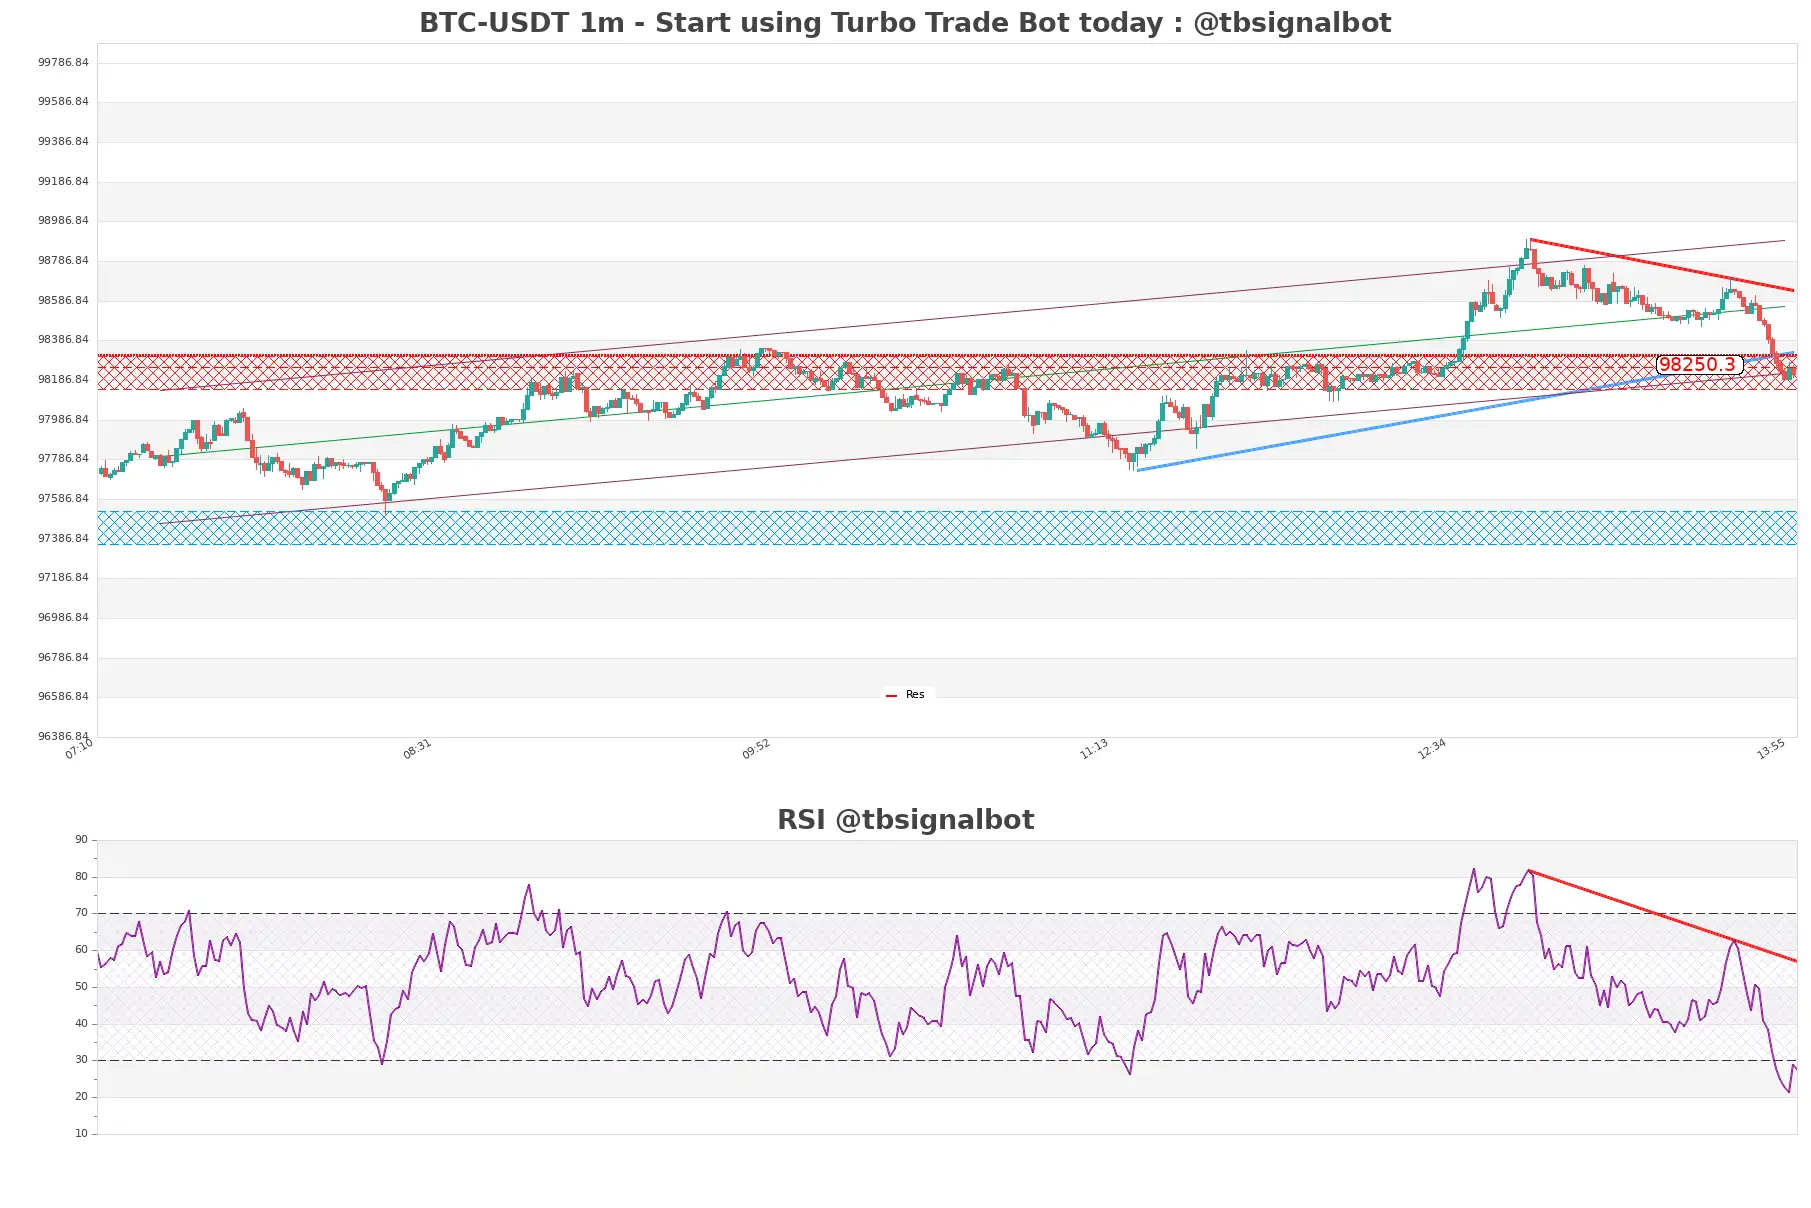Click the 13:55 time axis label
1811x1208 pixels.
(1771, 749)
